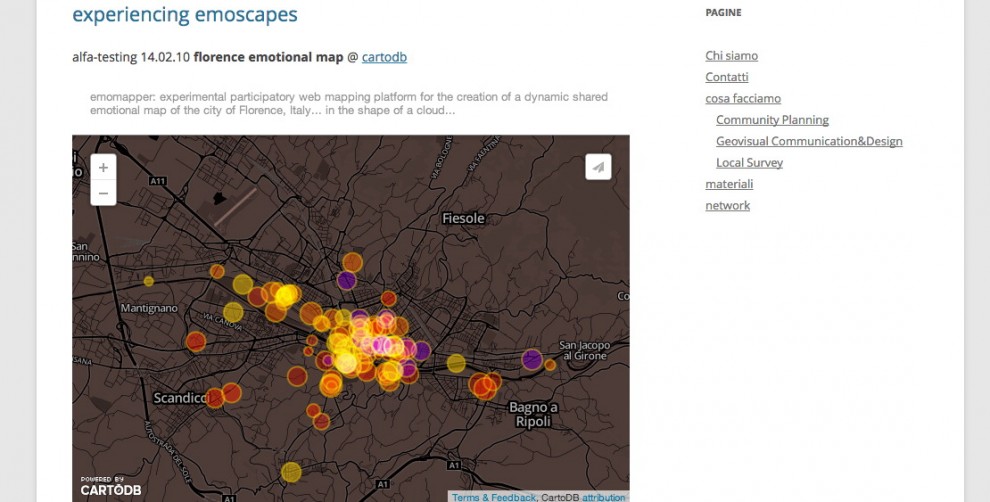Open Geovisual Communication&Design subpage
Image resolution: width=990 pixels, height=502 pixels.
point(809,141)
